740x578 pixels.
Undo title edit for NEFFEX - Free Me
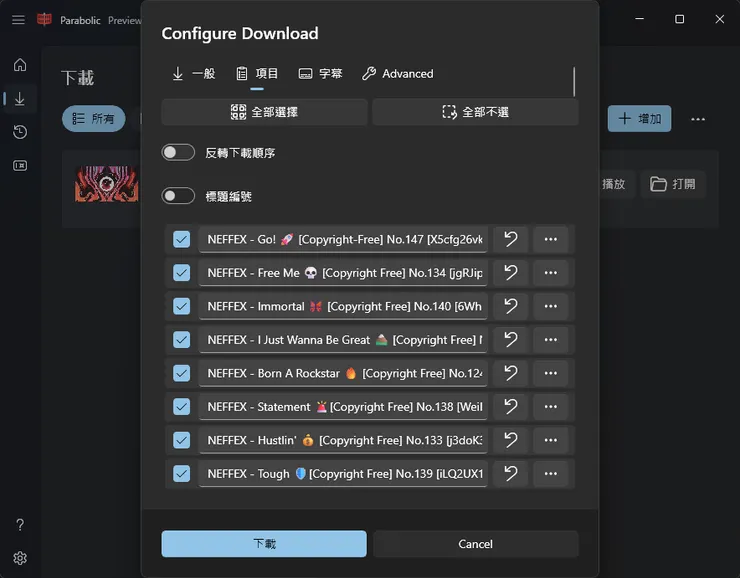(x=511, y=273)
